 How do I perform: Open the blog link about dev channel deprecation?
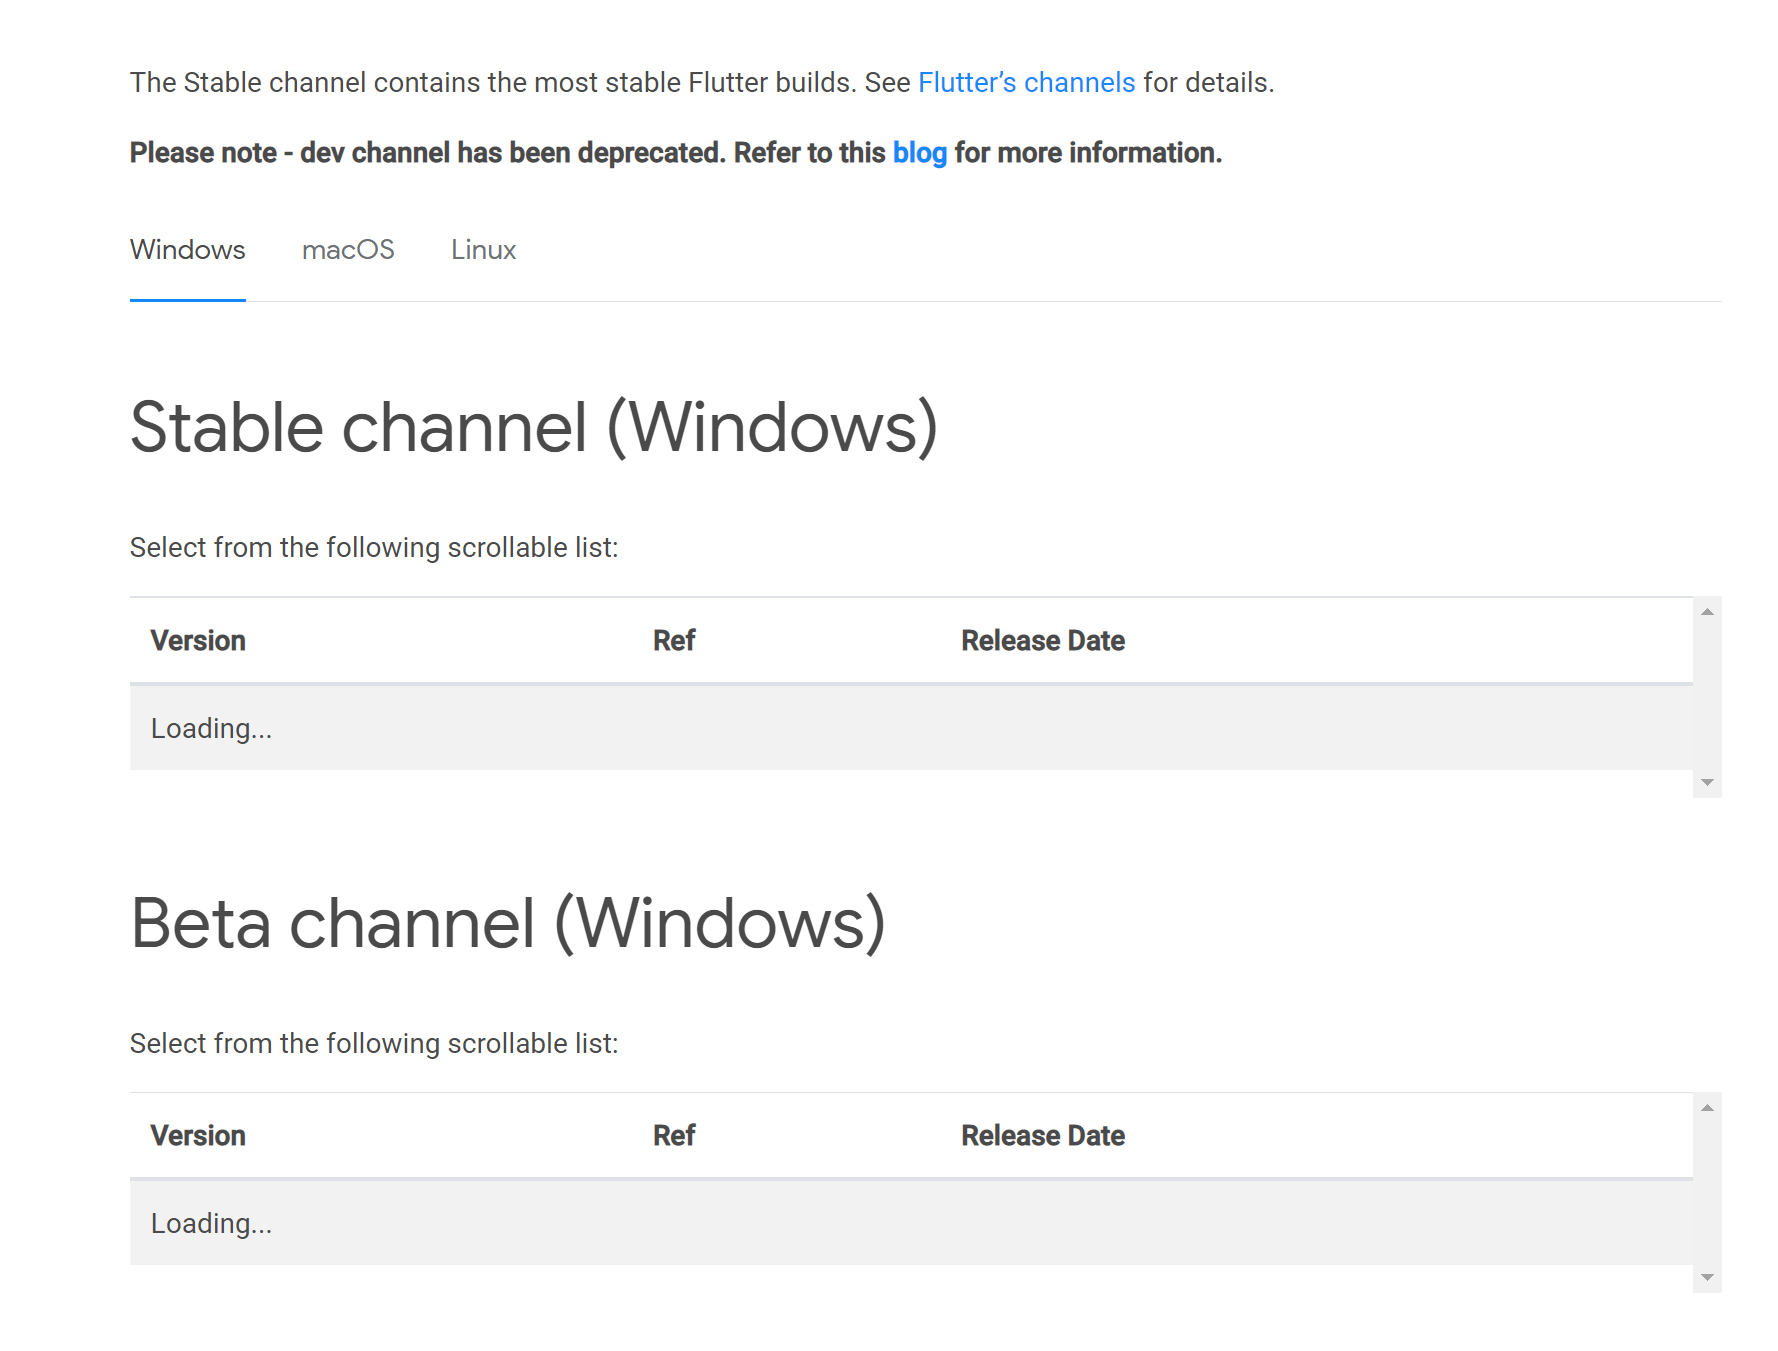(x=920, y=152)
